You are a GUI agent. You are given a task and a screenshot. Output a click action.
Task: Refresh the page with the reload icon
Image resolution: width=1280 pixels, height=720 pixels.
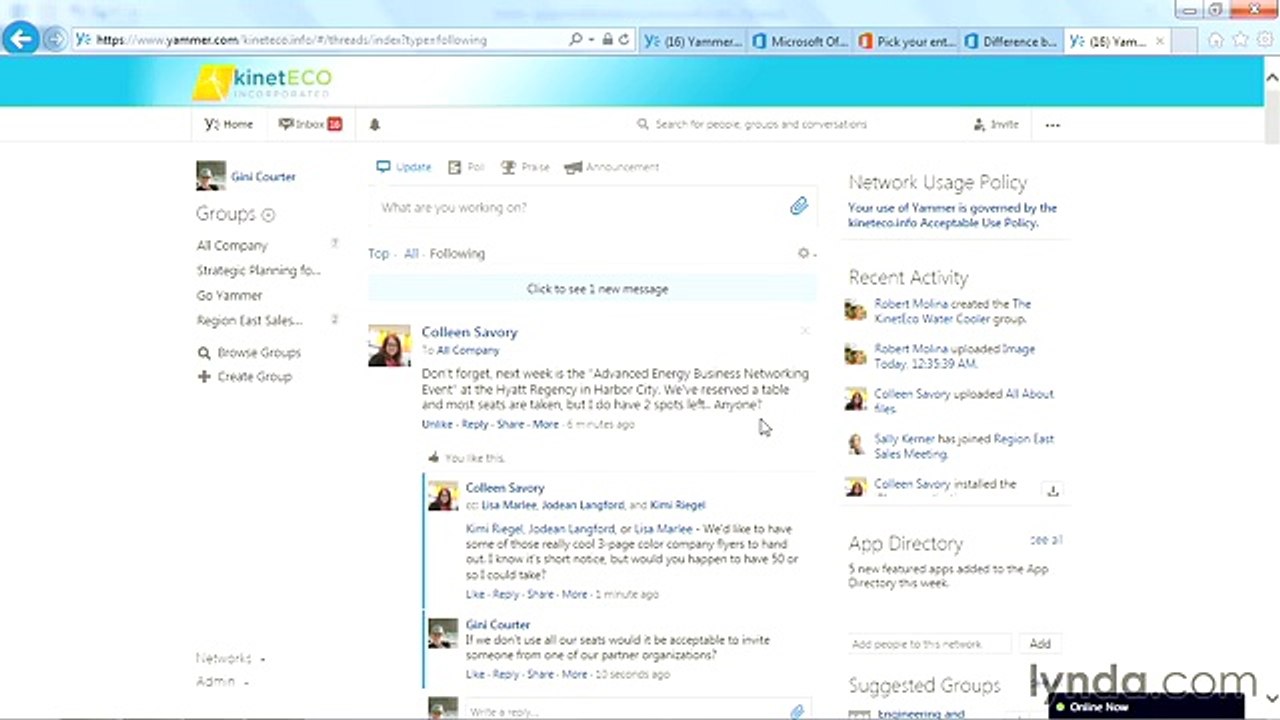[x=623, y=40]
